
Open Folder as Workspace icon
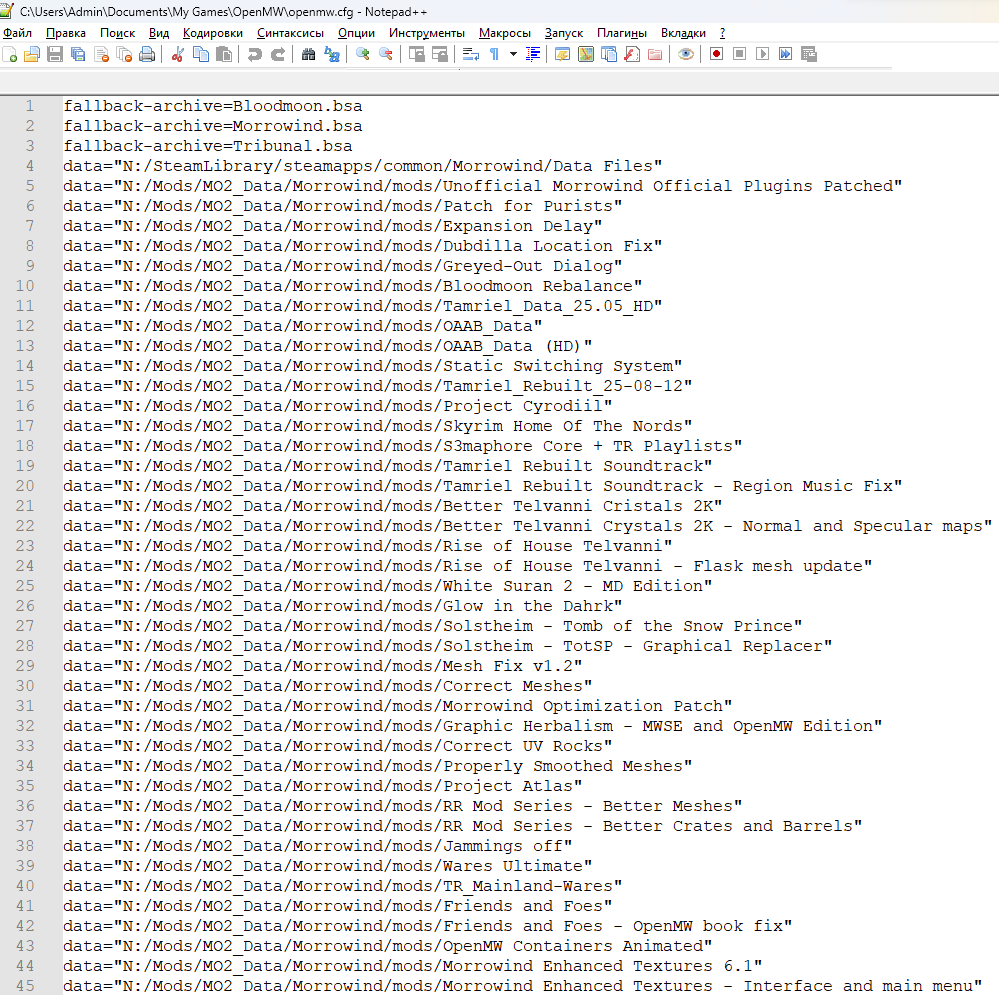point(654,55)
